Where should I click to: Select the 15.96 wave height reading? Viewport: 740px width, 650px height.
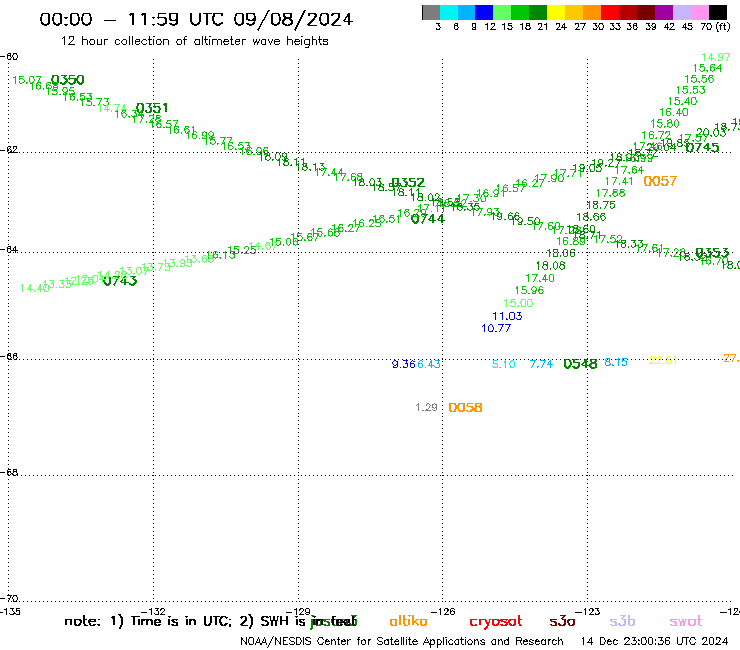[529, 290]
